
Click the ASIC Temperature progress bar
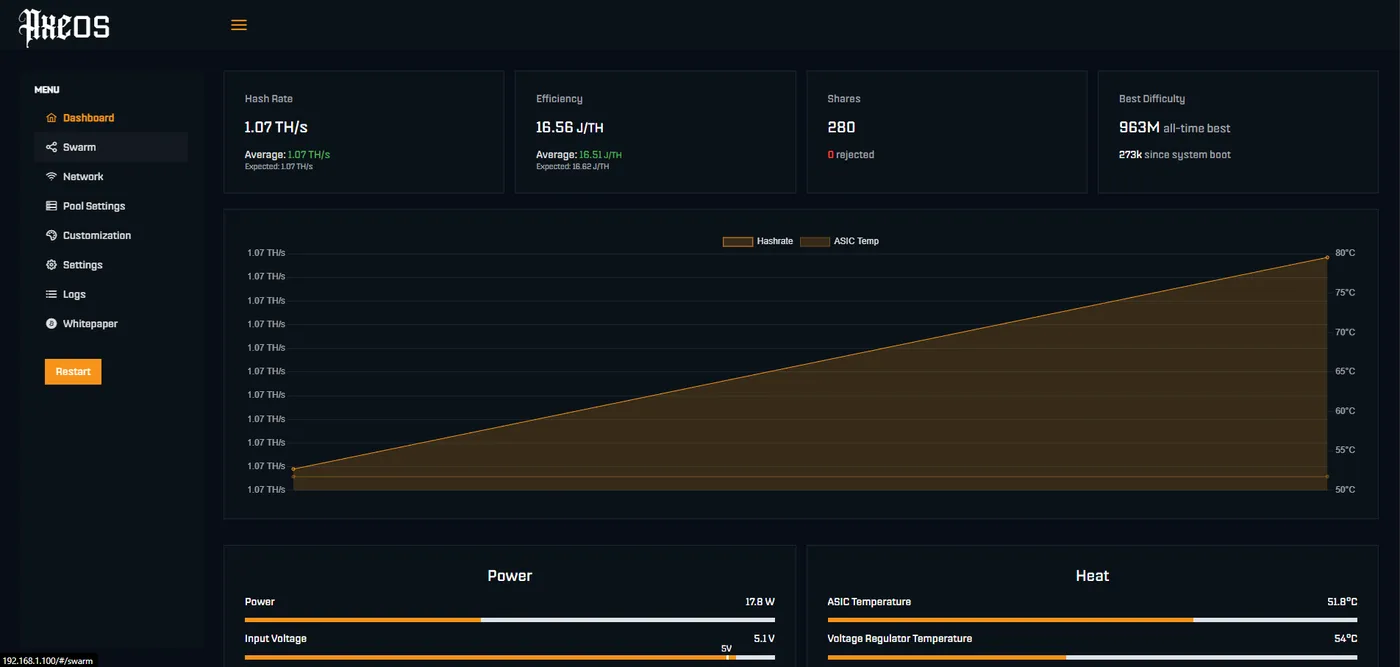[1092, 620]
